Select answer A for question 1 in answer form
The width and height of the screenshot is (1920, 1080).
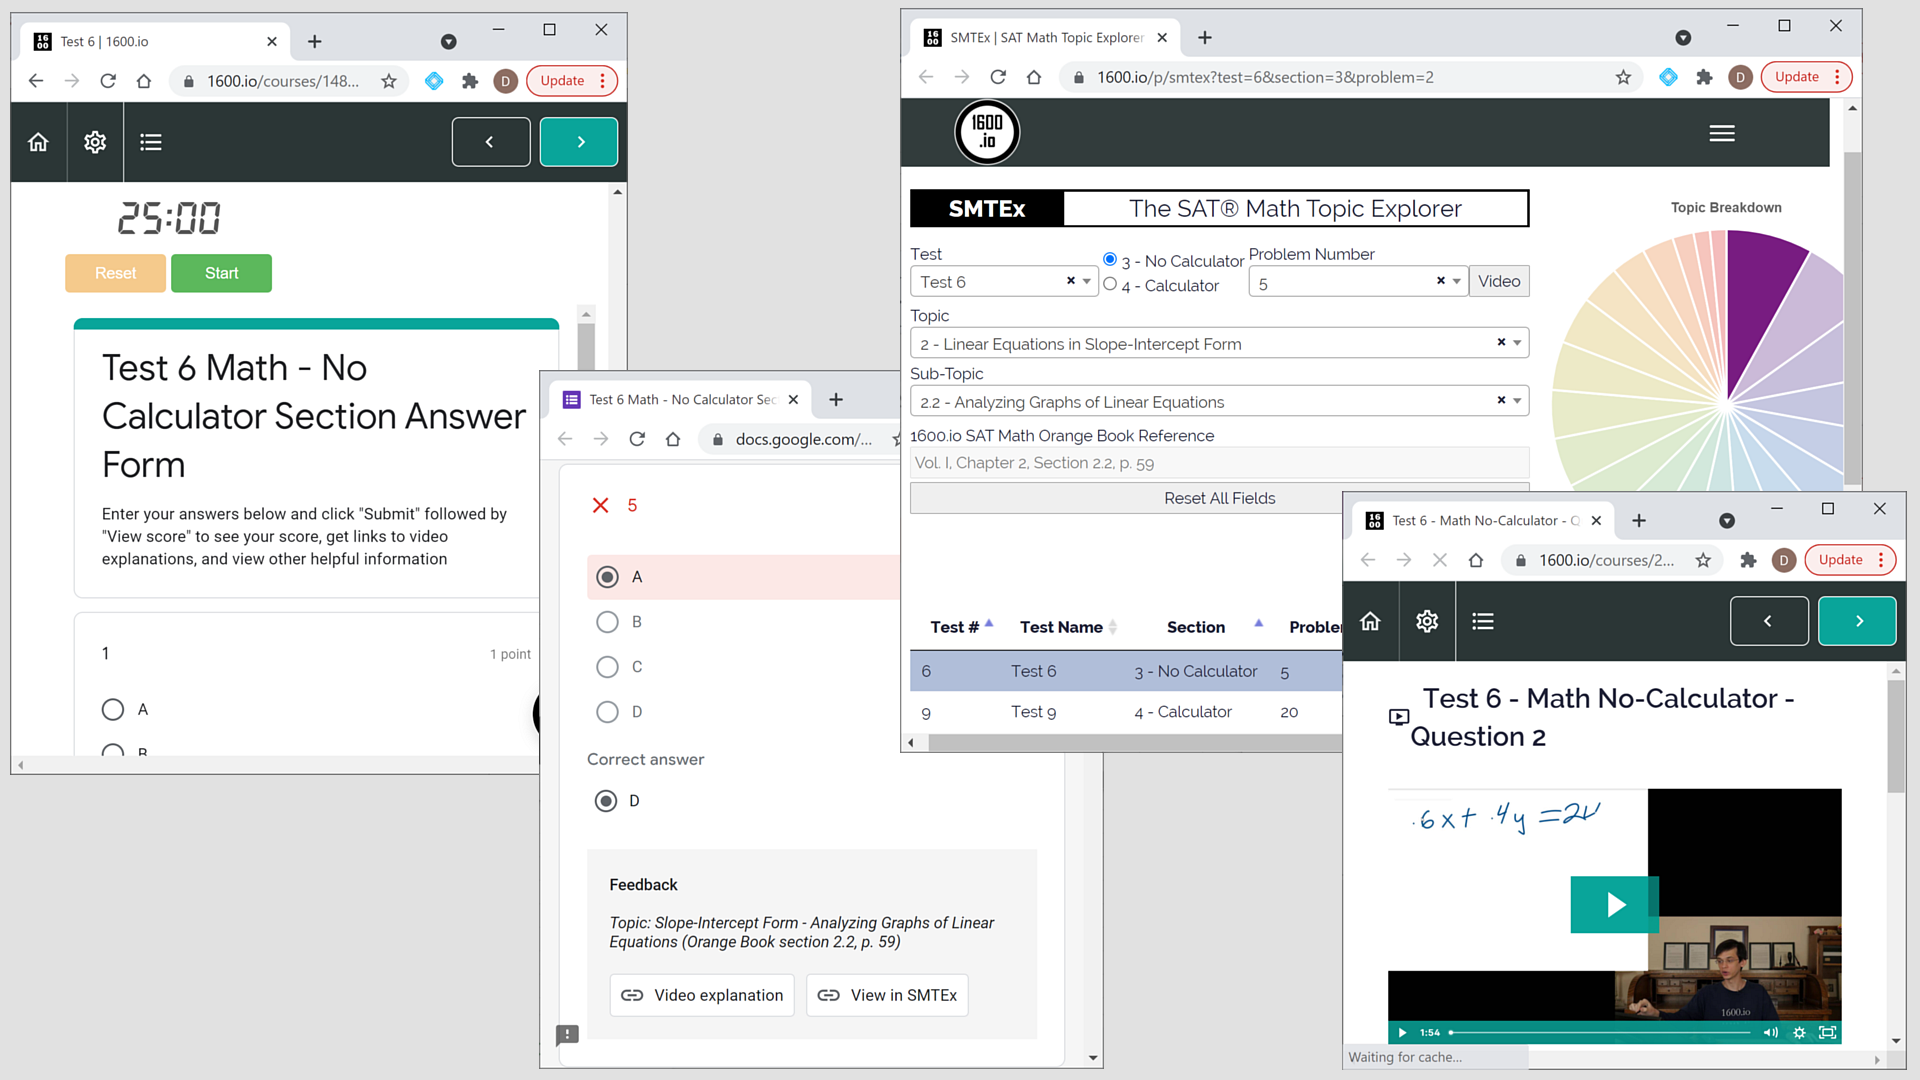113,710
